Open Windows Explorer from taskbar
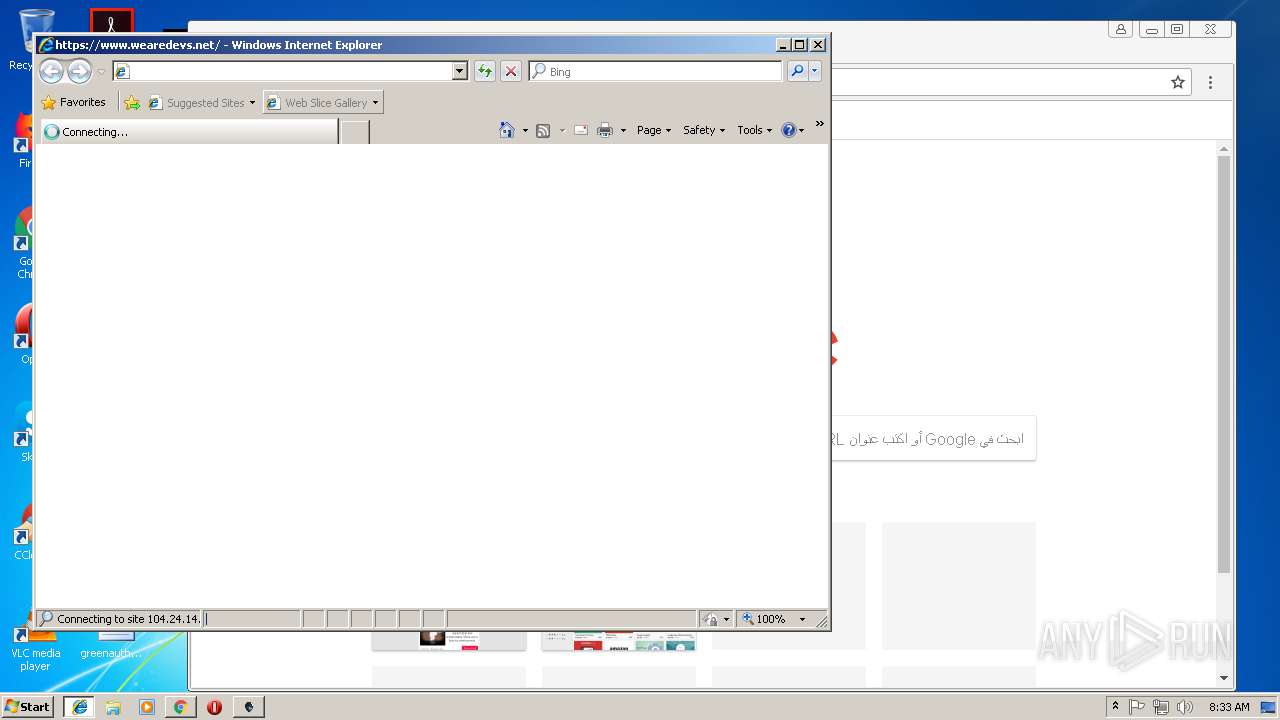The image size is (1280, 720). [113, 706]
